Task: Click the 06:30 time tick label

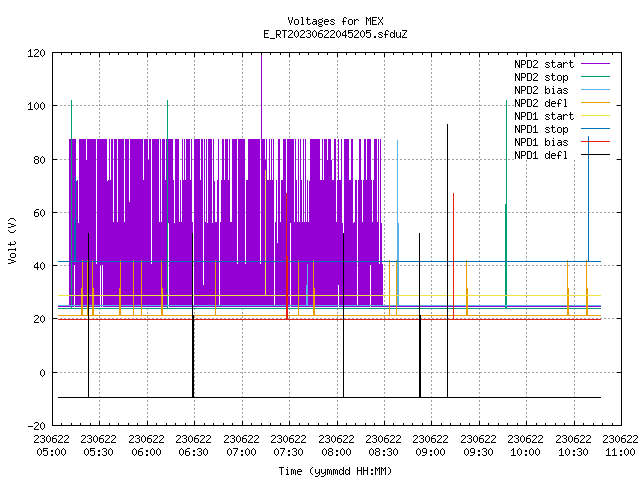Action: click(x=193, y=452)
